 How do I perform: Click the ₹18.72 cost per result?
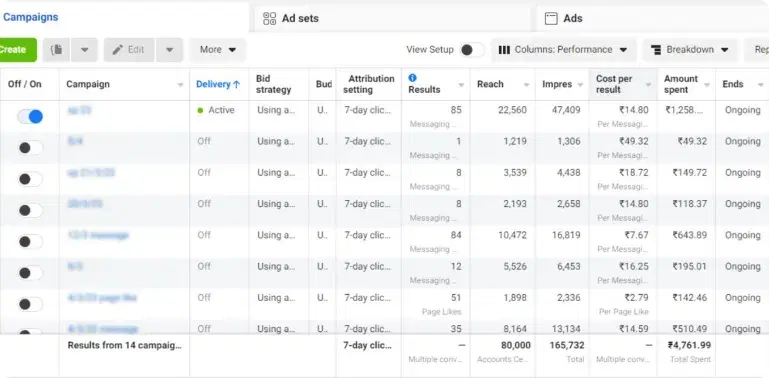pos(634,173)
